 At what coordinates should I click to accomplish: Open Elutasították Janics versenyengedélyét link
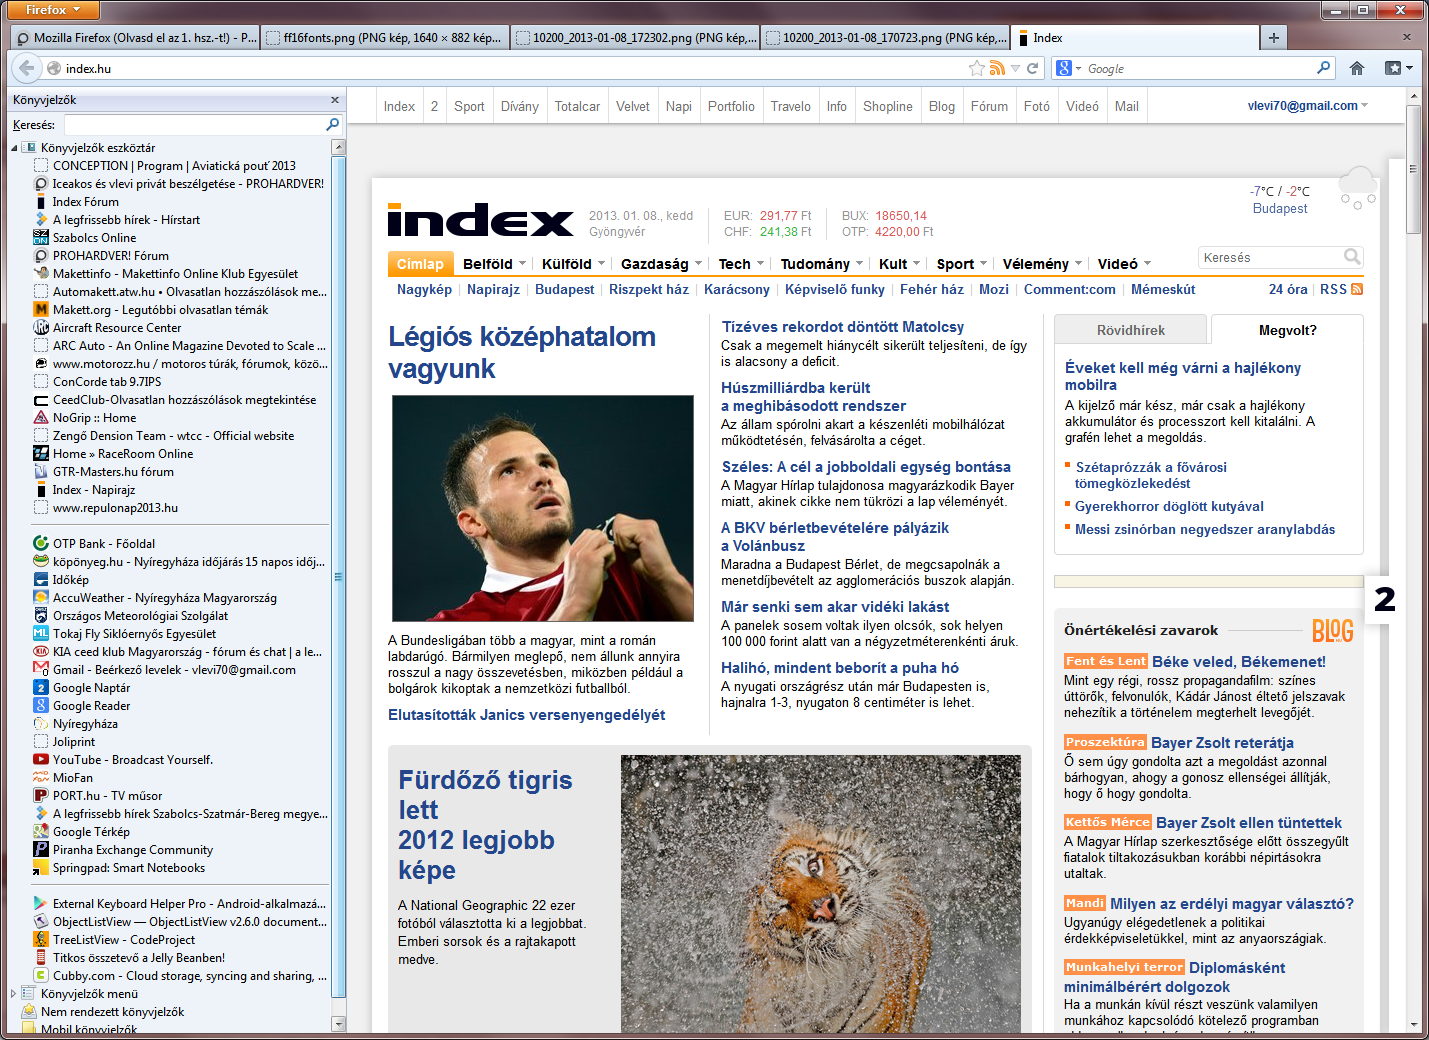coord(527,715)
